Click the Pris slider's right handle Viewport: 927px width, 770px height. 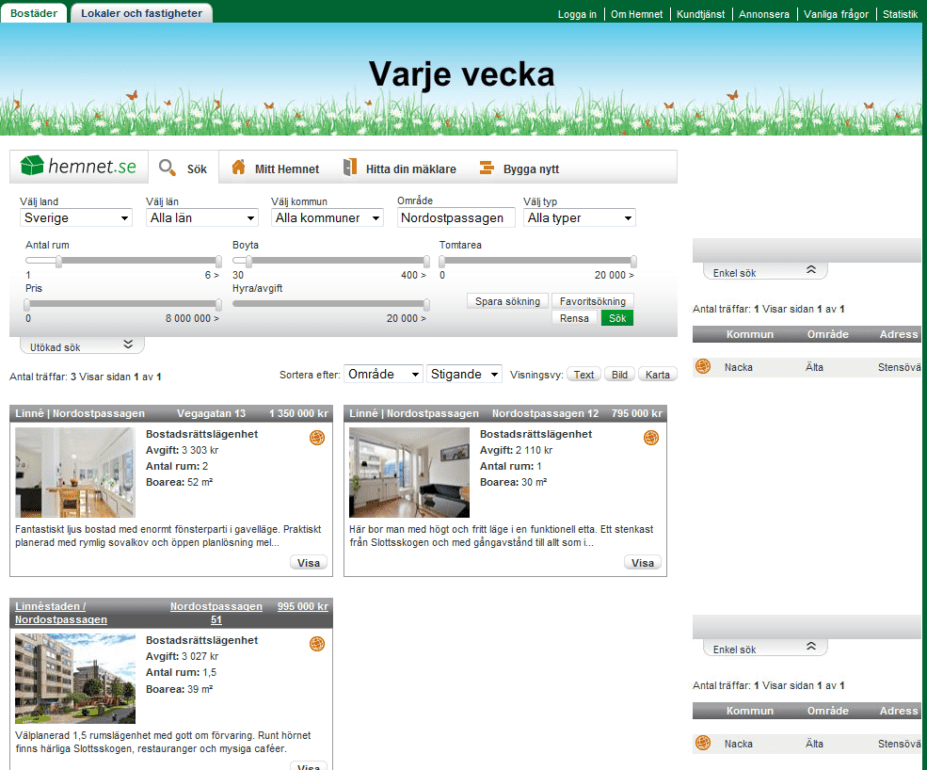(x=219, y=305)
